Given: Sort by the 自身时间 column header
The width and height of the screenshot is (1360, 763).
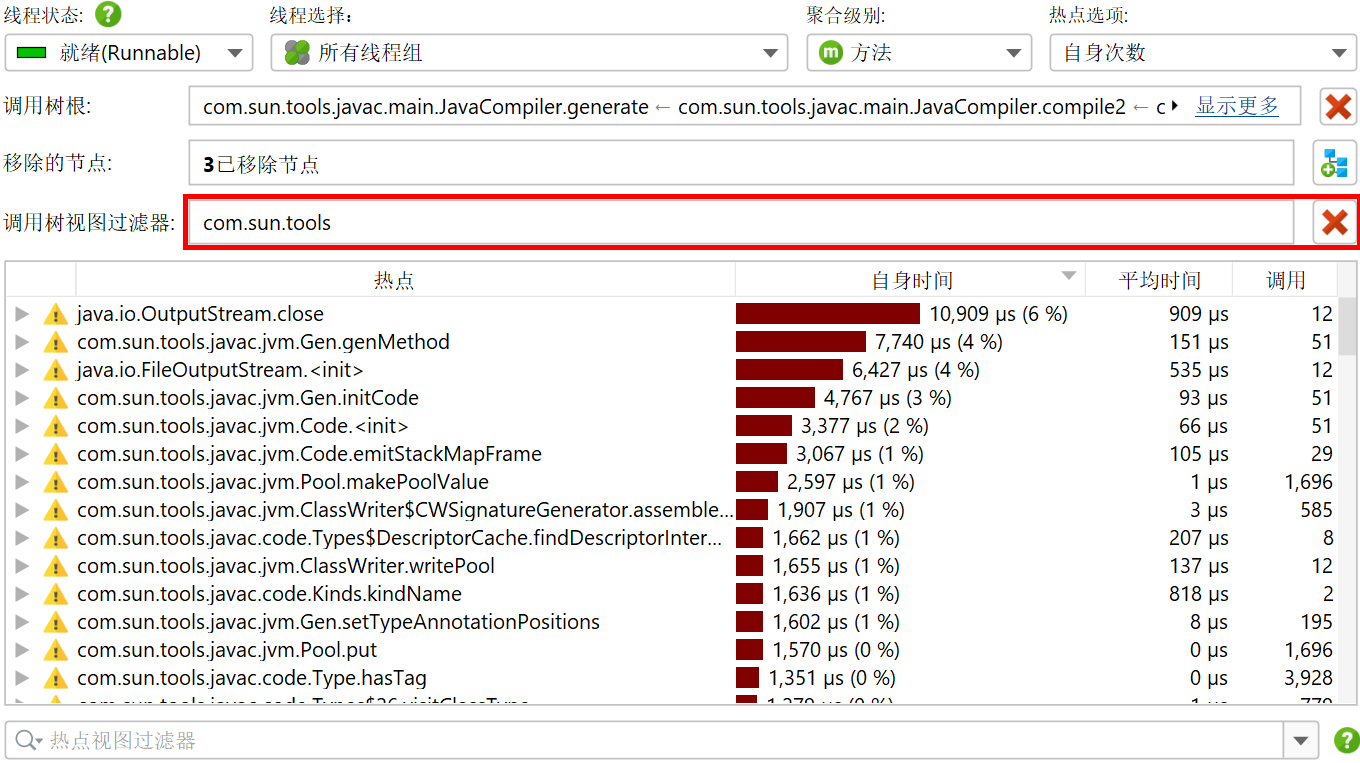Looking at the screenshot, I should pos(910,281).
